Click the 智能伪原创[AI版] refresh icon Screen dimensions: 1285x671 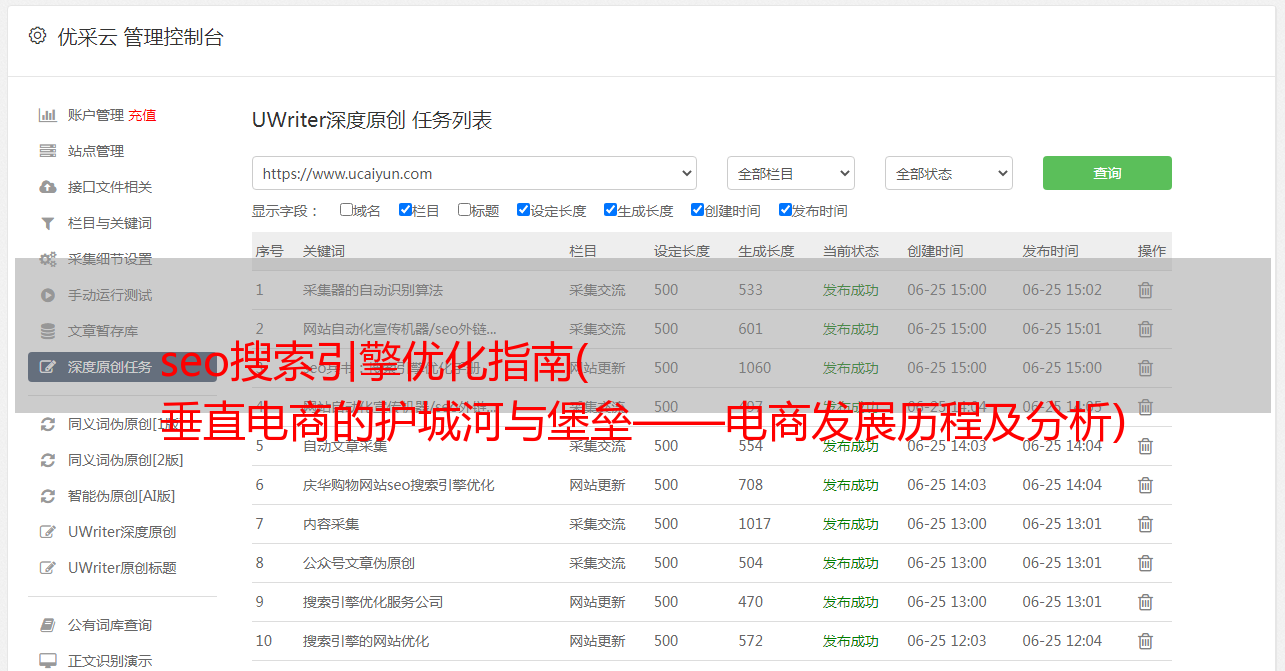47,496
